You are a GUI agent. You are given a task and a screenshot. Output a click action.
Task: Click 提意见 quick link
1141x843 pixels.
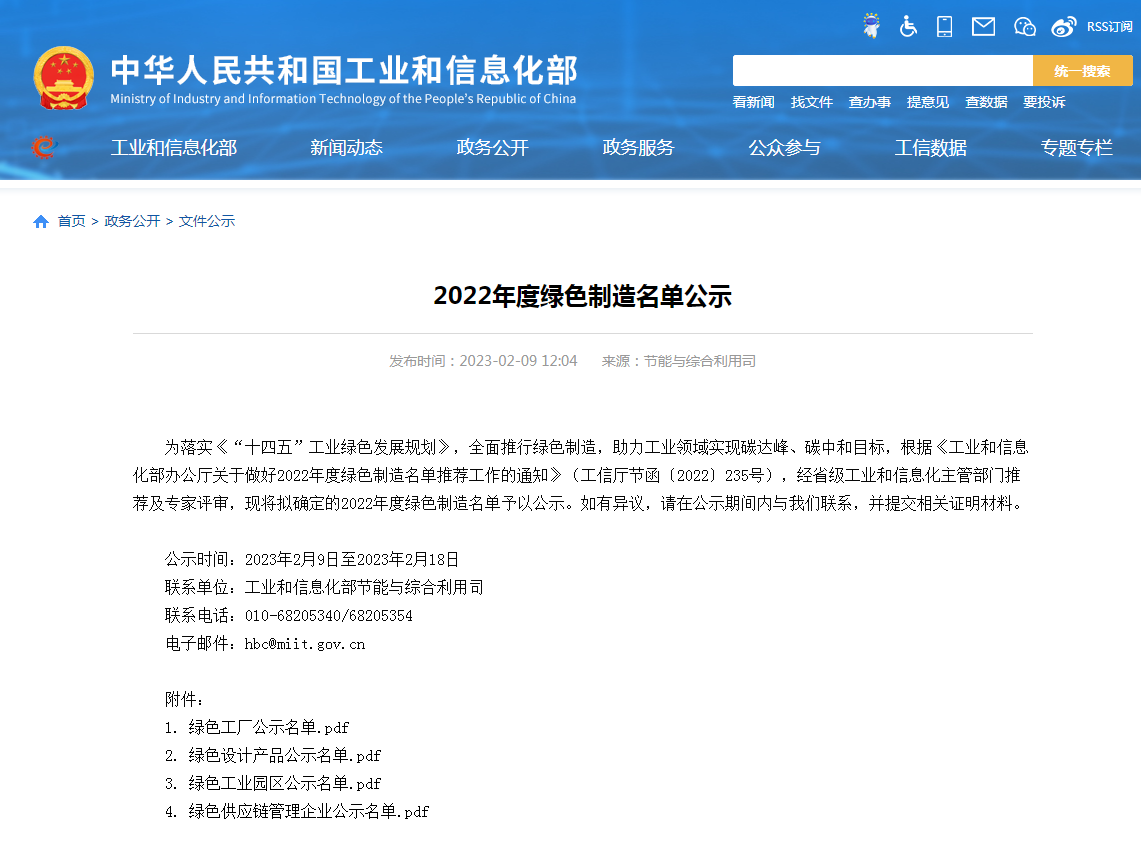click(x=928, y=102)
